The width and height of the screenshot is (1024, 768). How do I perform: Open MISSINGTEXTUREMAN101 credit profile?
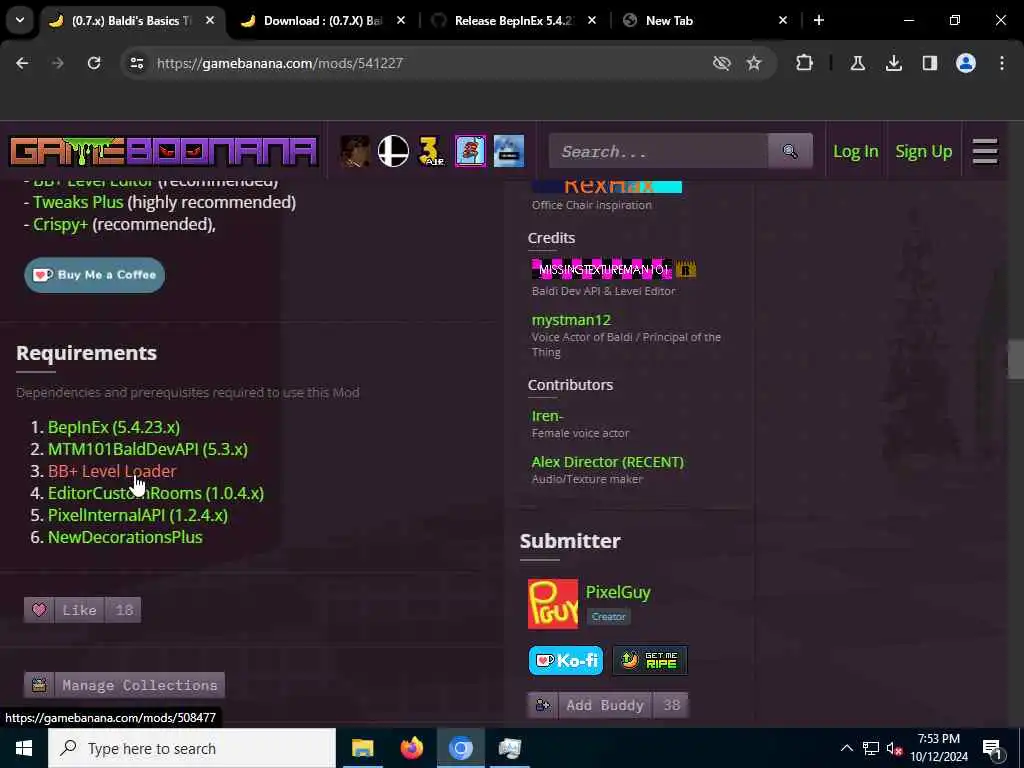pos(601,269)
